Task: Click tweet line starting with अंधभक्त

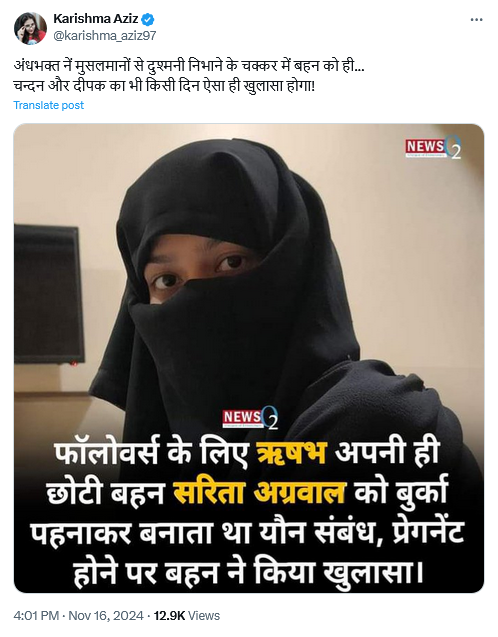Action: point(189,66)
